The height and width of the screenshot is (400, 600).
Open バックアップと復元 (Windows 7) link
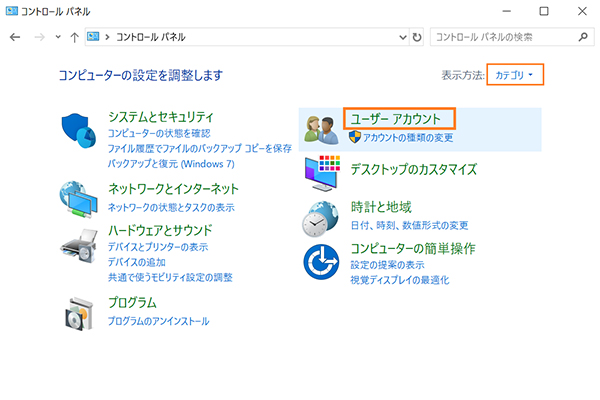(171, 164)
